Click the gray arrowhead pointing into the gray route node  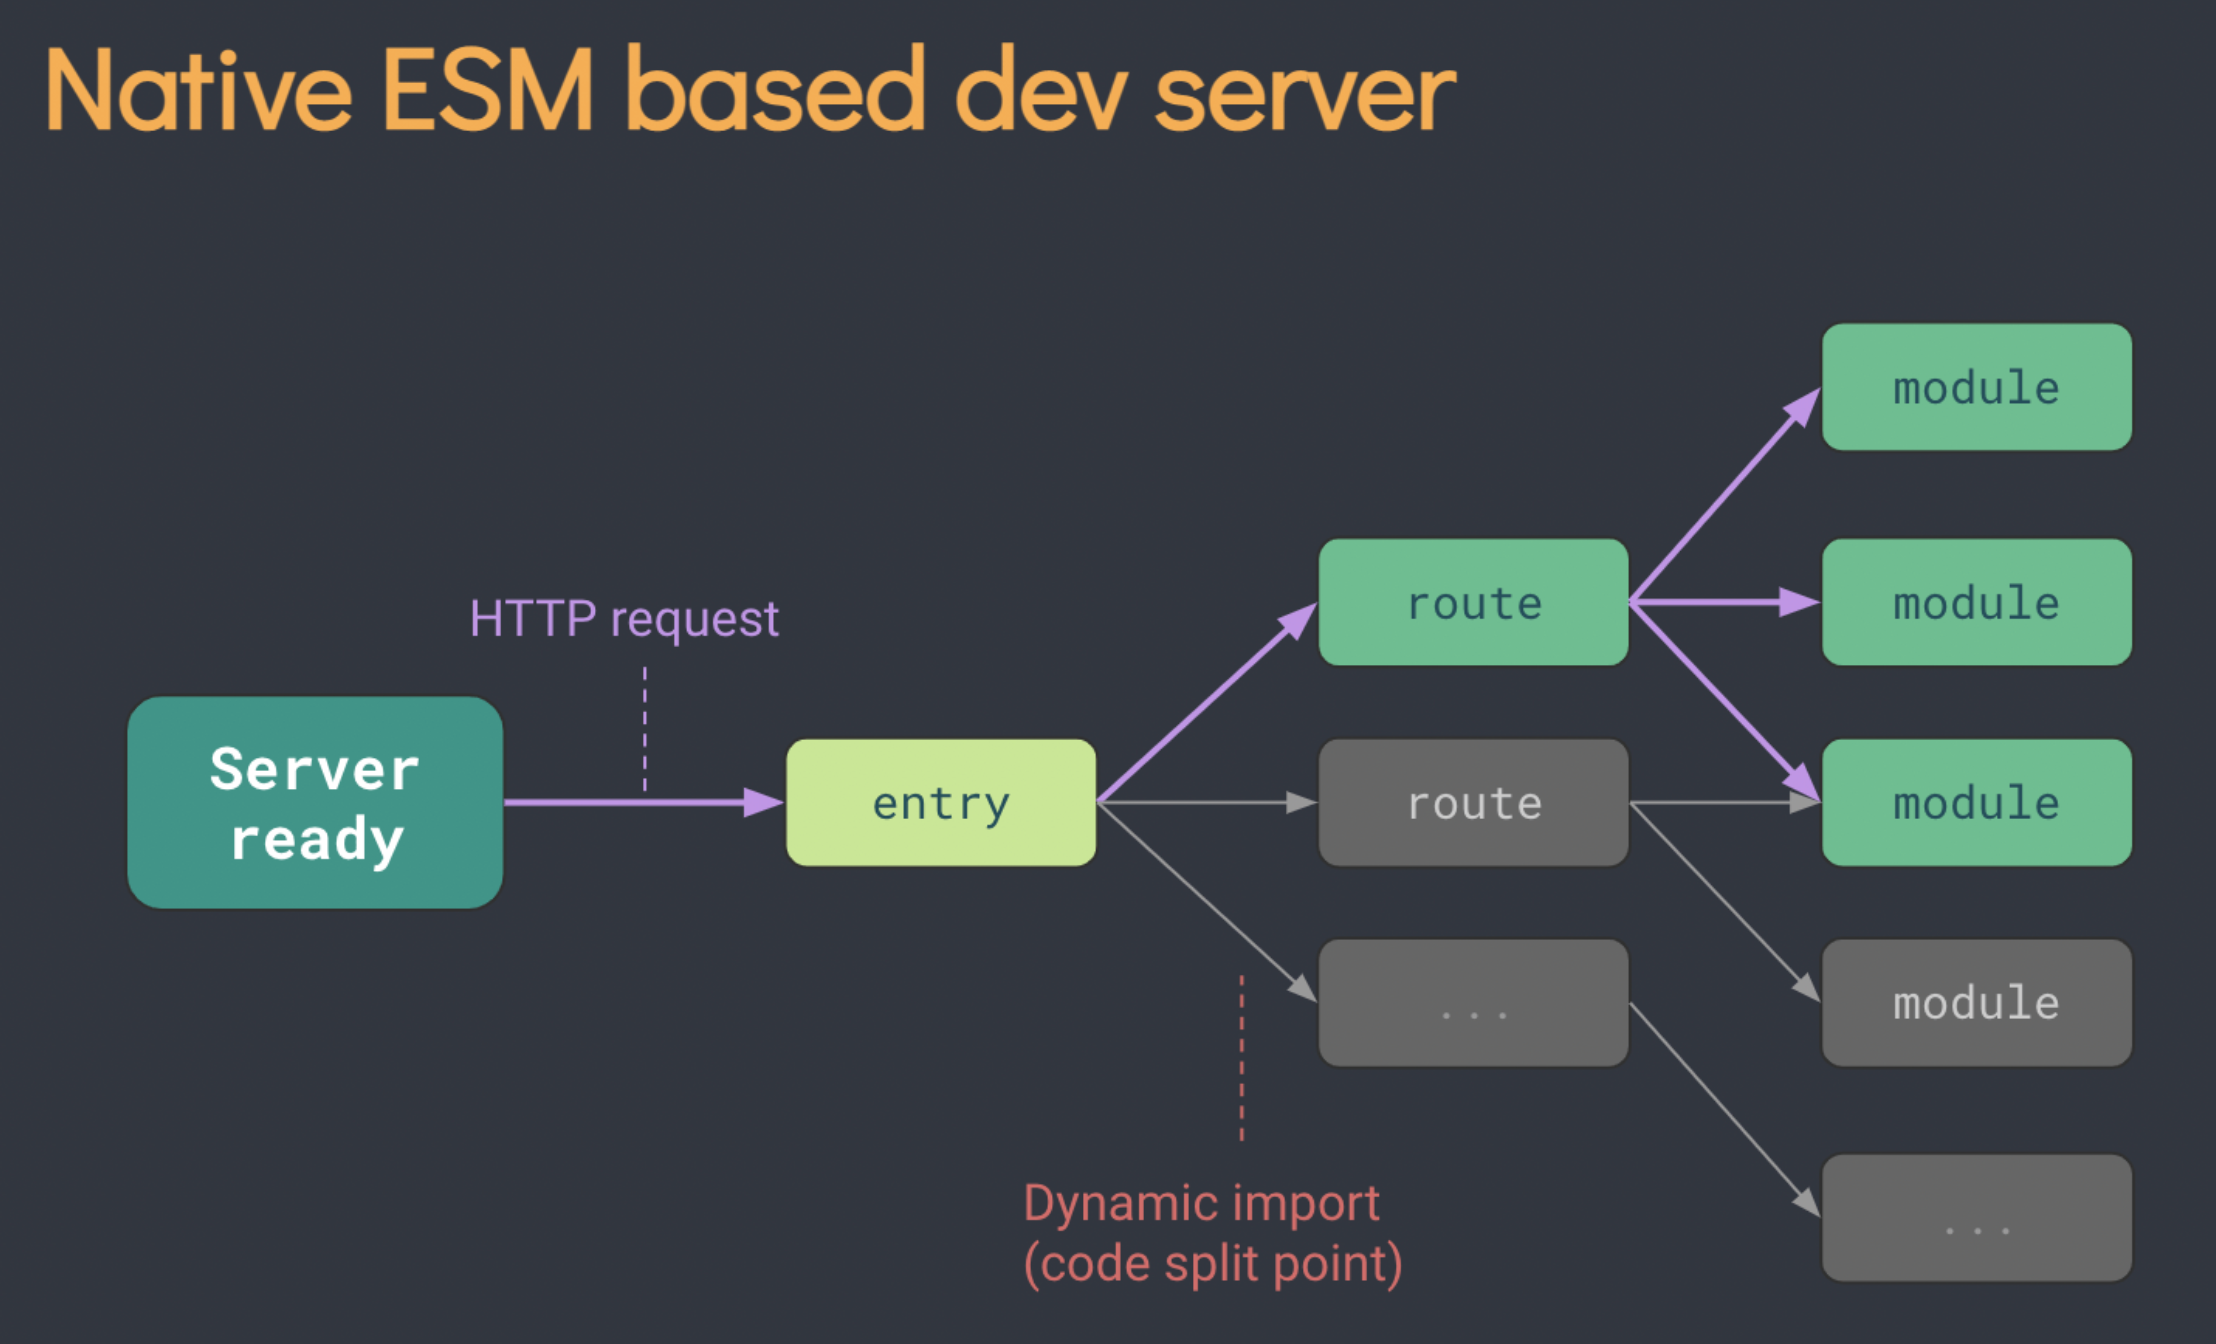[x=1300, y=802]
